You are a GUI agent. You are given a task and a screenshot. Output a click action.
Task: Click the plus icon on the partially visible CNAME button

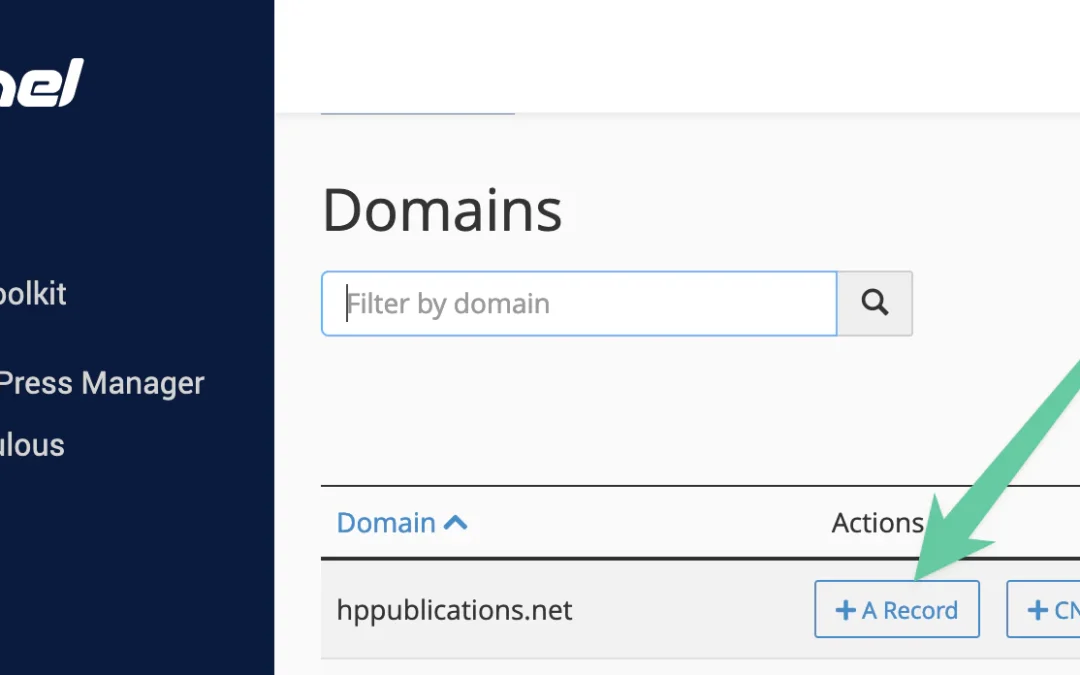pyautogui.click(x=1036, y=609)
